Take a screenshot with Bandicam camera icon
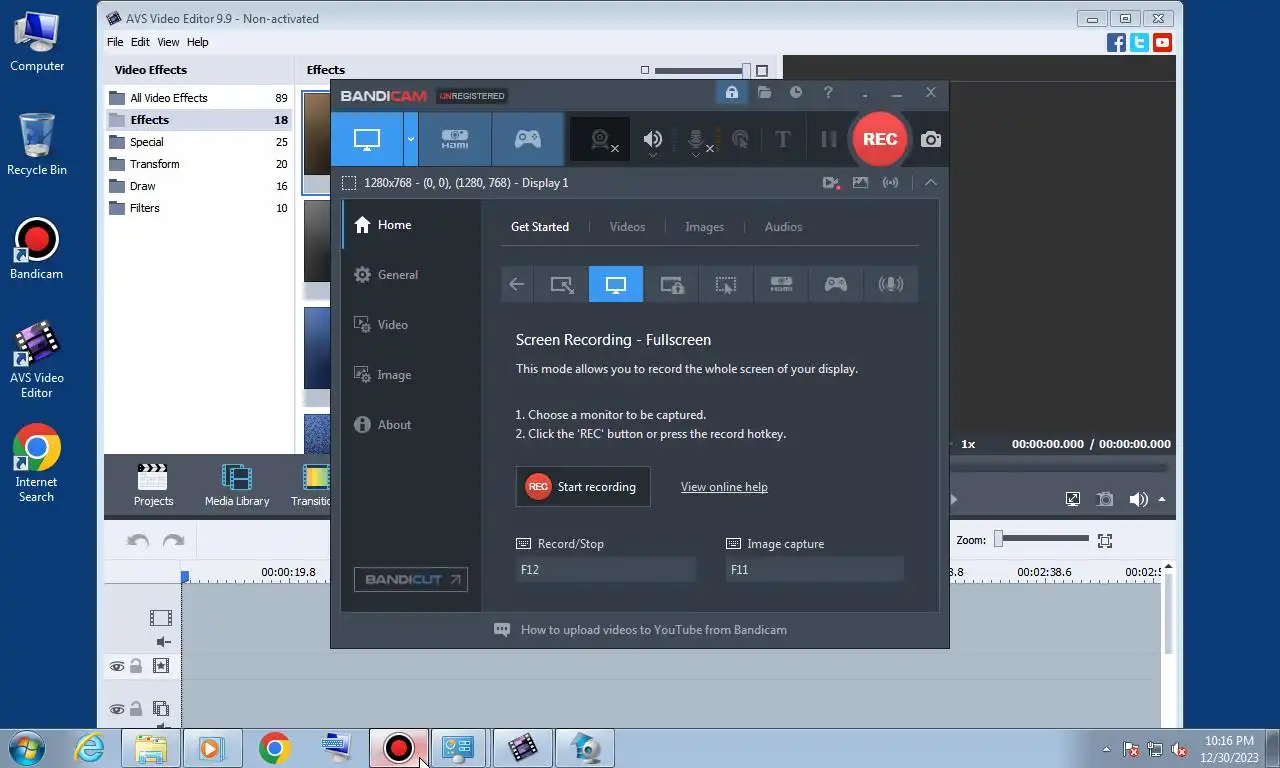Image resolution: width=1280 pixels, height=768 pixels. pyautogui.click(x=931, y=140)
